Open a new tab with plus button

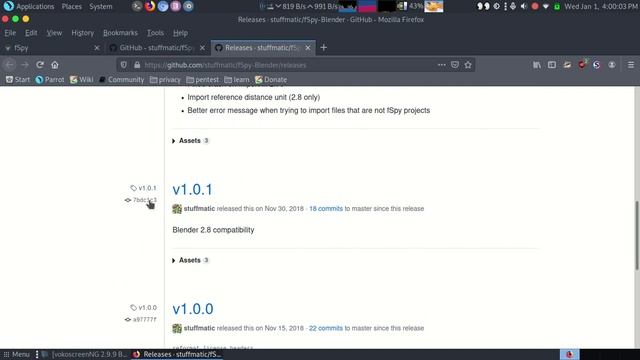click(323, 48)
